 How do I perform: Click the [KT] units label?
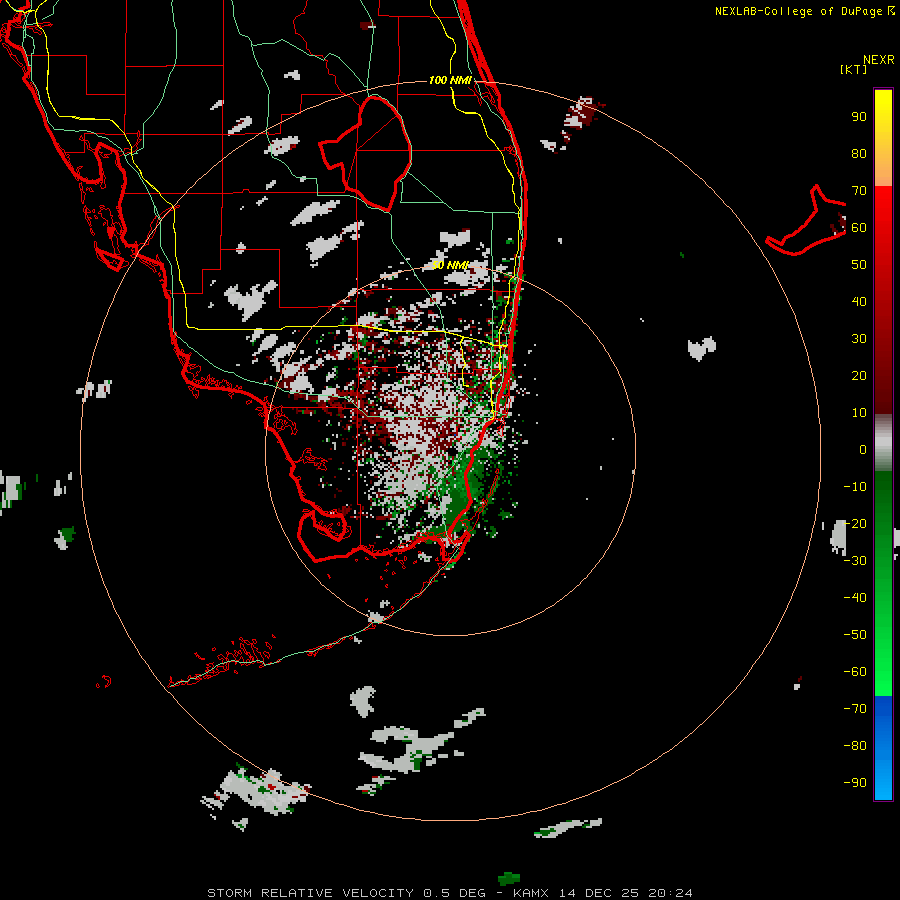pos(854,69)
